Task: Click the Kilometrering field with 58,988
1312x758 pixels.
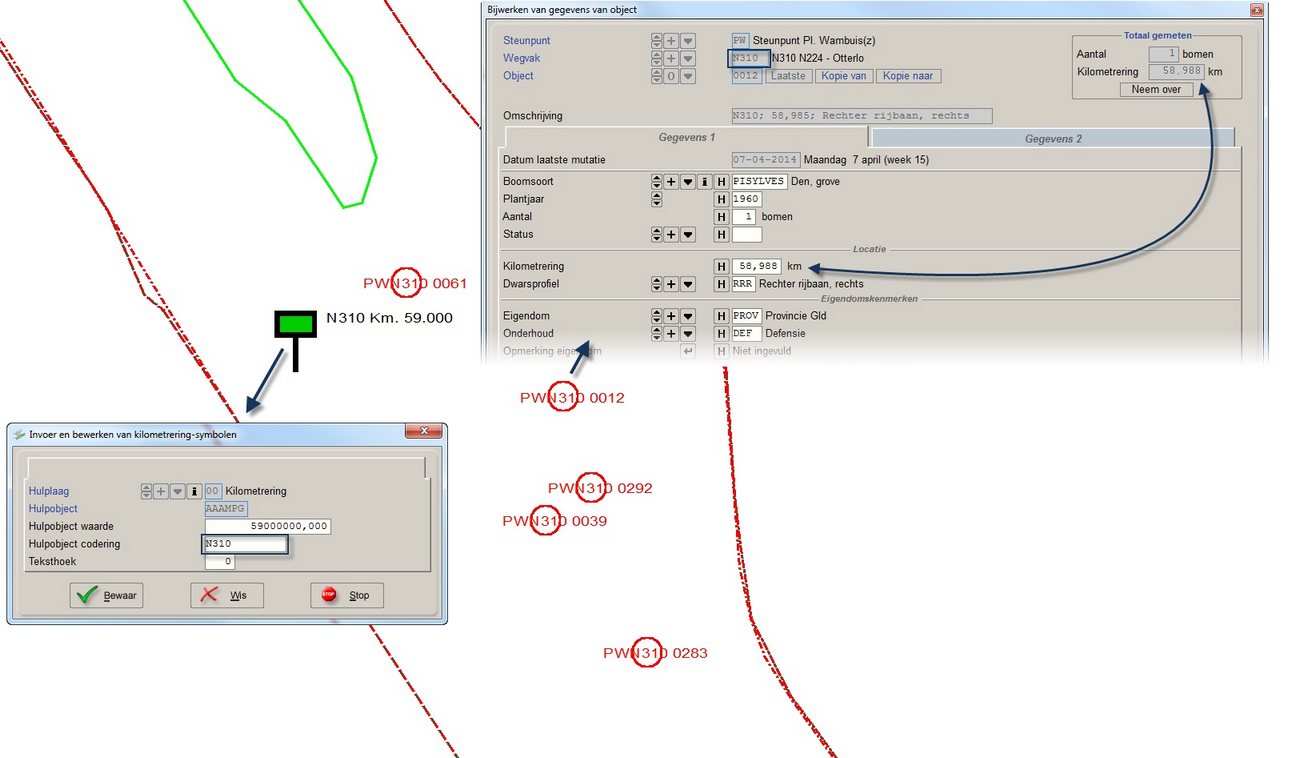Action: point(757,267)
